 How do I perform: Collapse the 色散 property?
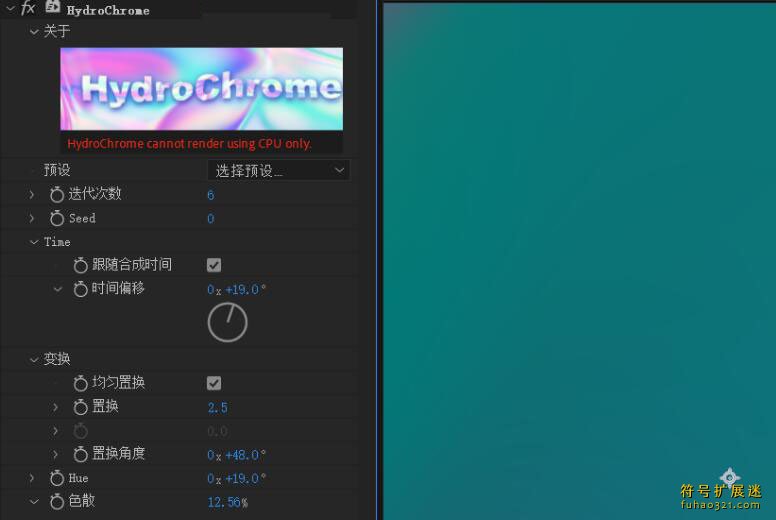click(x=34, y=502)
